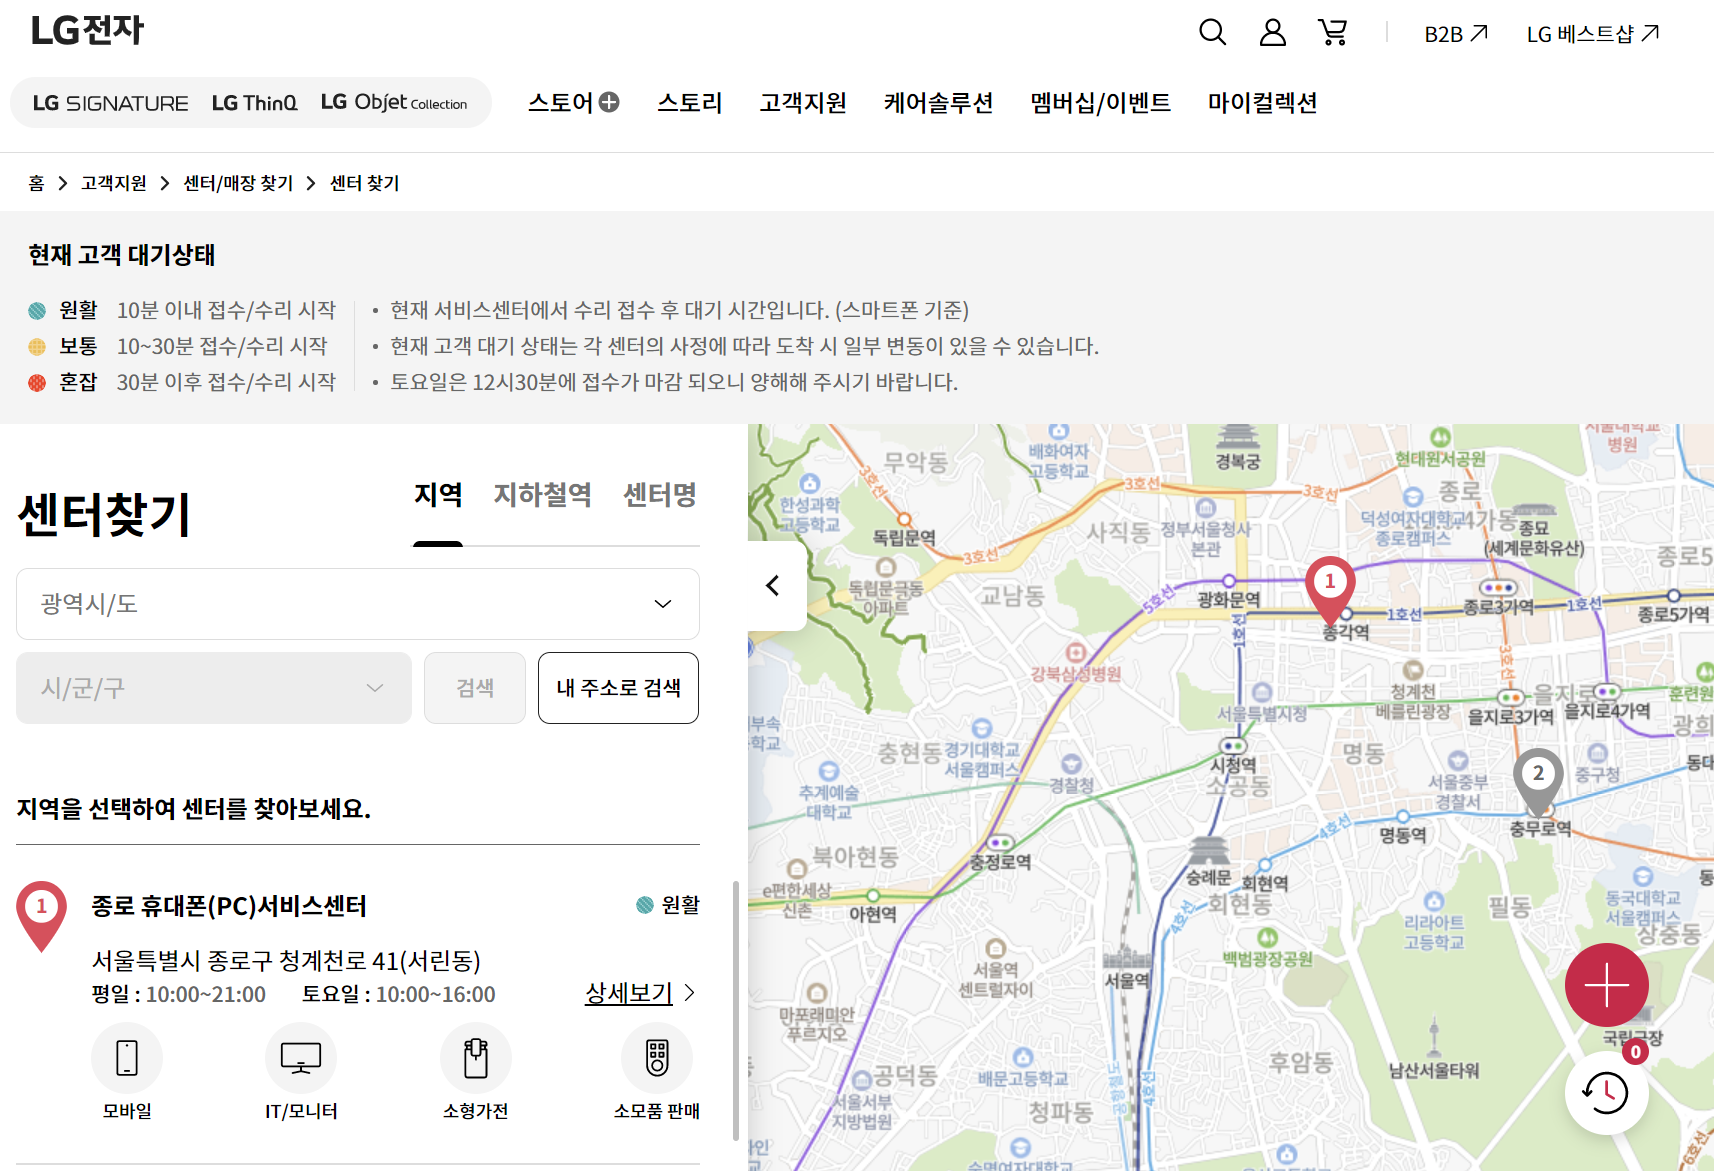Open LG Objet Collection brand link
Viewport: 1714px width, 1171px height.
coord(394,102)
